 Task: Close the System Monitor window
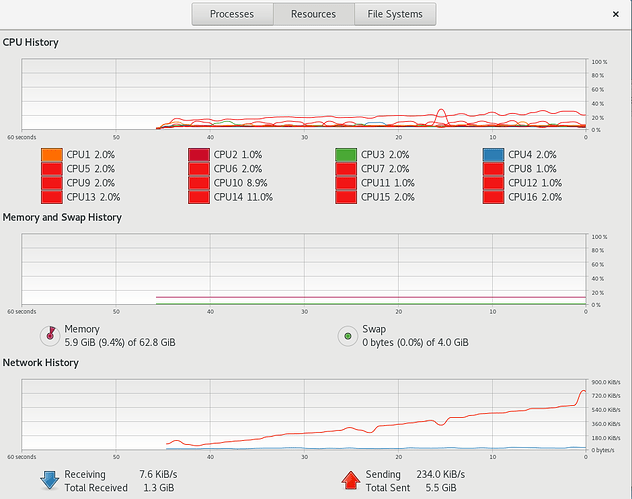[x=612, y=14]
